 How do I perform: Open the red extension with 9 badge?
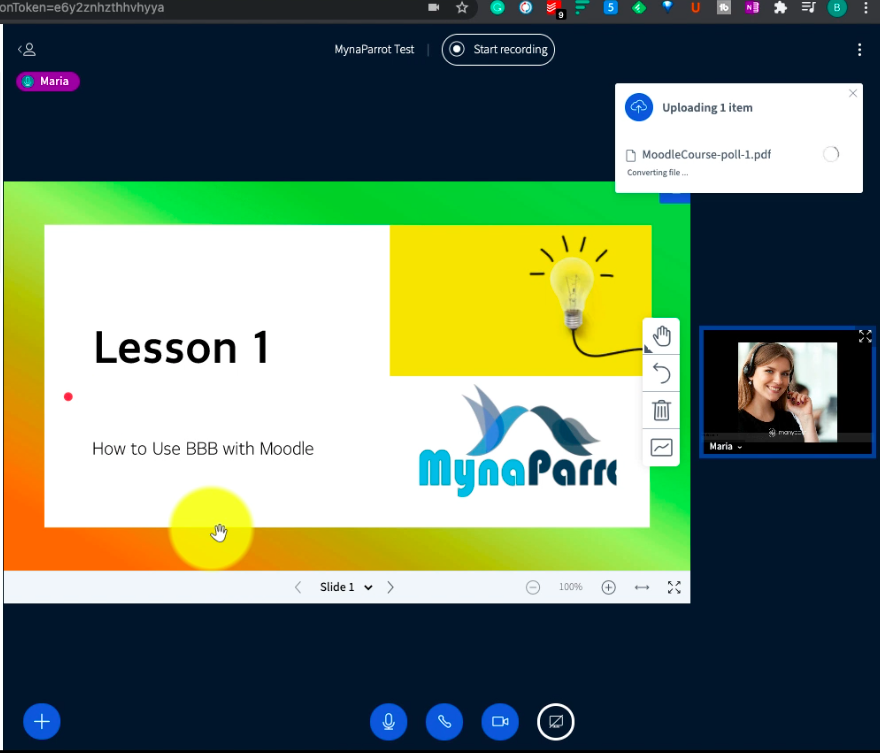554,9
